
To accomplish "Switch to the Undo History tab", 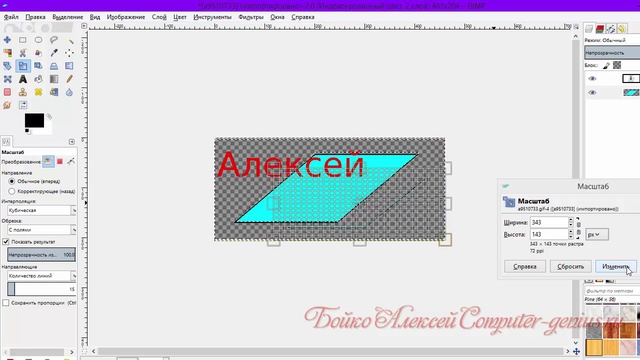I will pos(622,29).
